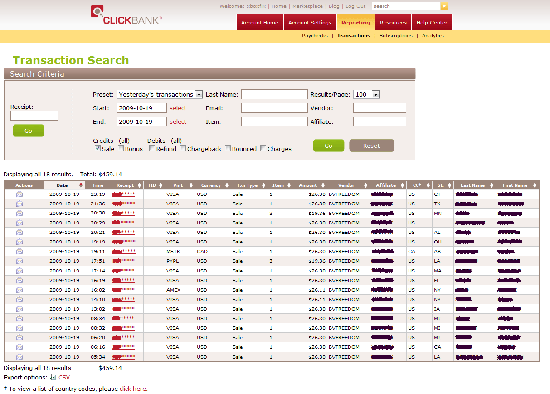Focus the Email input field
The width and height of the screenshot is (550, 394).
coord(274,108)
